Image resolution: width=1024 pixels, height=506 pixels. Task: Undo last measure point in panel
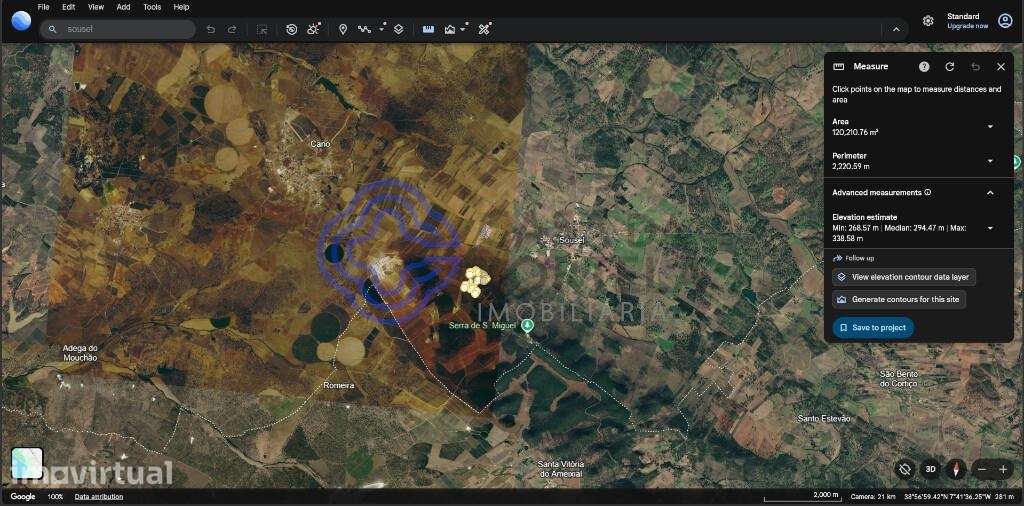(976, 67)
